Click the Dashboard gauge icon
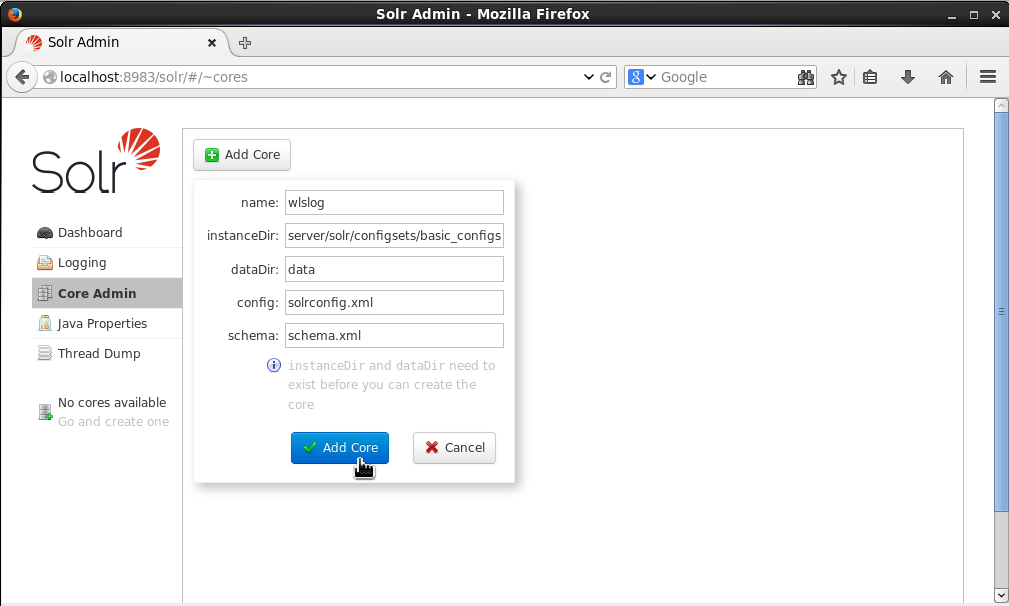1009x606 pixels. (x=44, y=233)
